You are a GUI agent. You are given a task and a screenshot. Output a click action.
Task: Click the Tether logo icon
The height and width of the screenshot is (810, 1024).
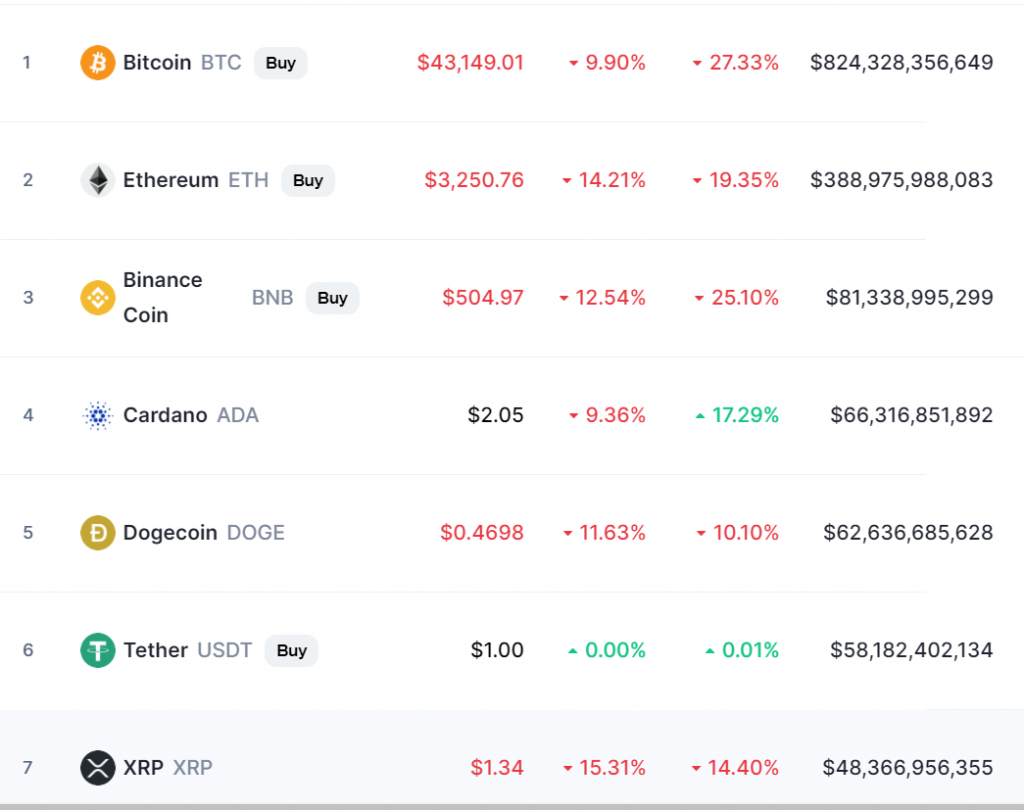98,650
